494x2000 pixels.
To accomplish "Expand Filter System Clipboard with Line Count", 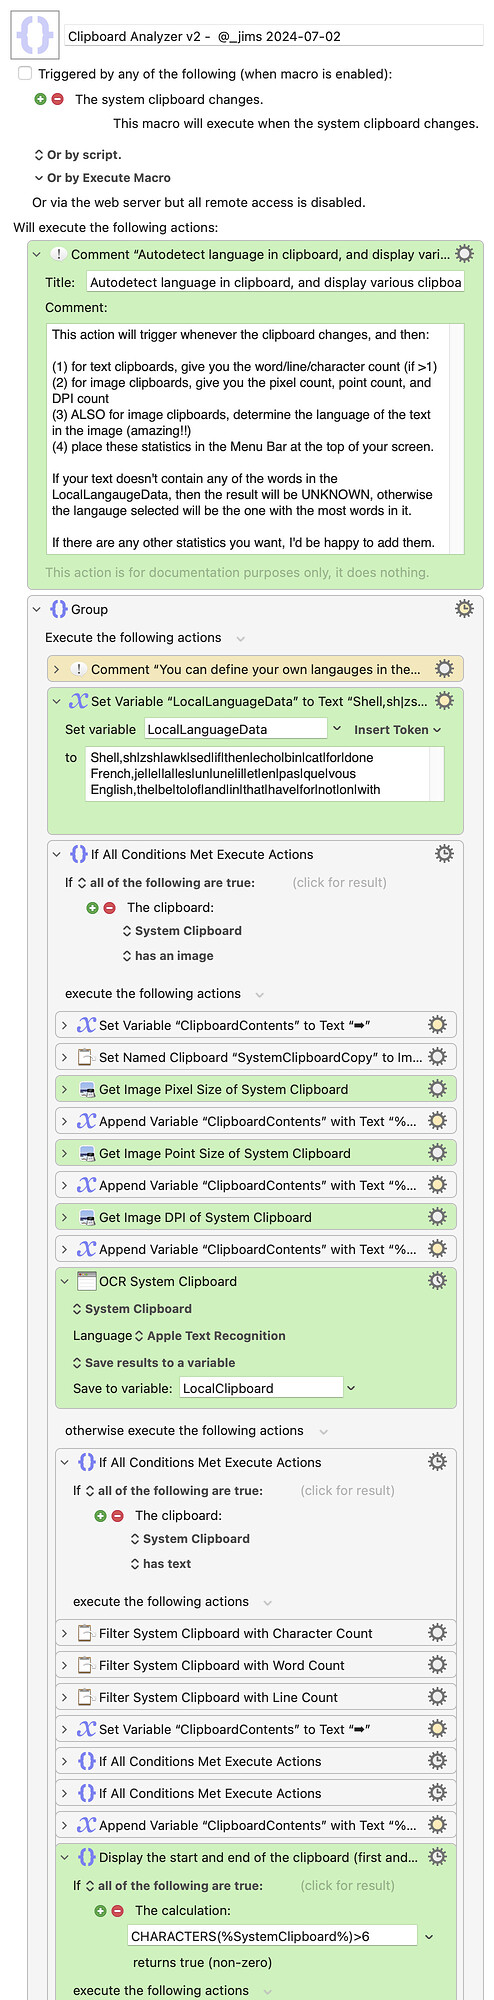I will pyautogui.click(x=65, y=1697).
